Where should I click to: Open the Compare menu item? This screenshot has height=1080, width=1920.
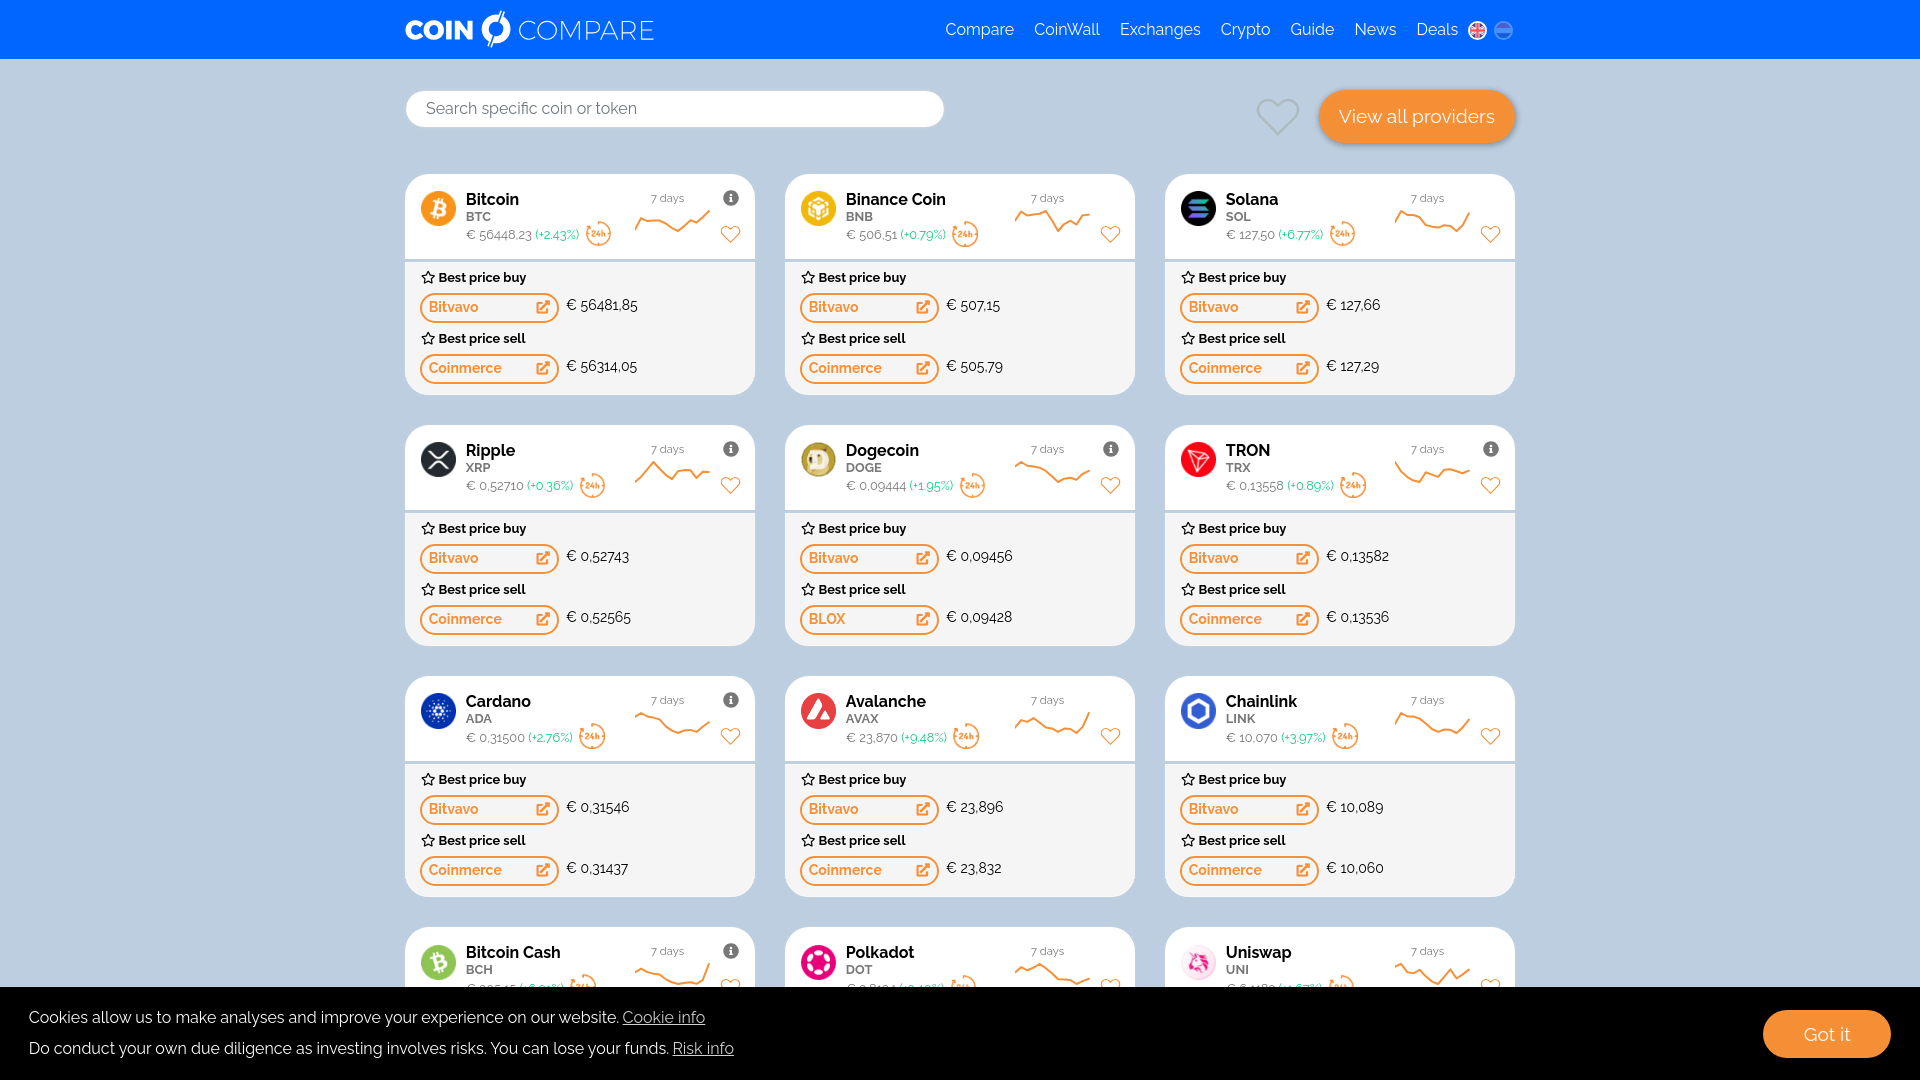tap(979, 30)
